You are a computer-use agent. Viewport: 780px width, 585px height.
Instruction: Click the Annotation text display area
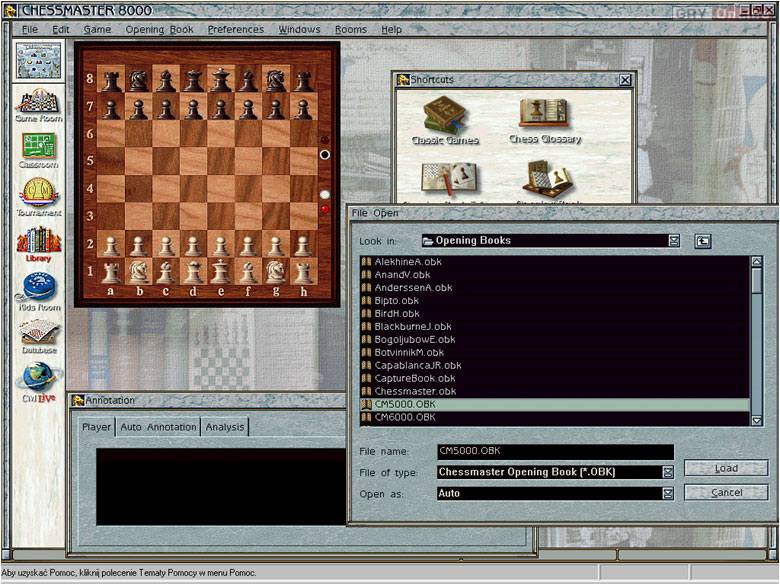(x=221, y=487)
